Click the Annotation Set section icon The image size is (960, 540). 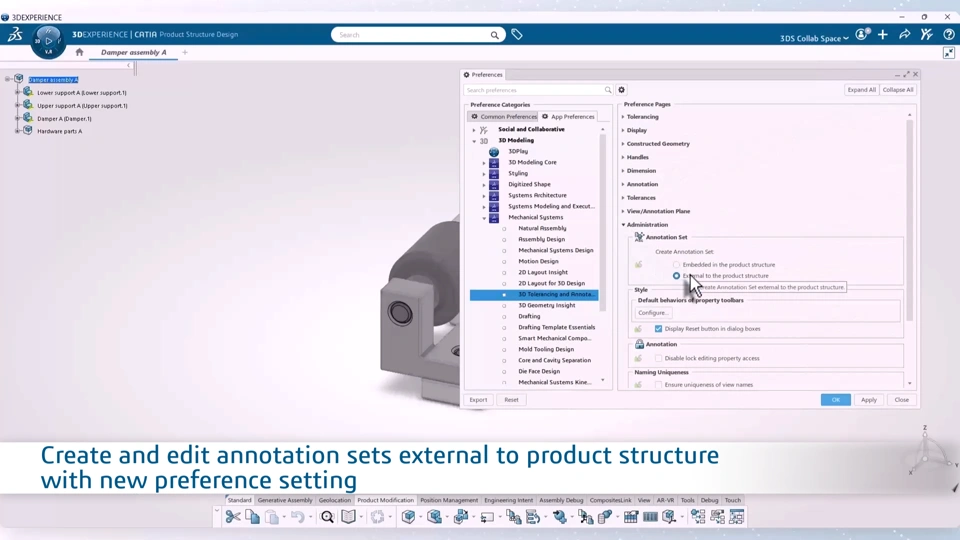pyautogui.click(x=639, y=237)
